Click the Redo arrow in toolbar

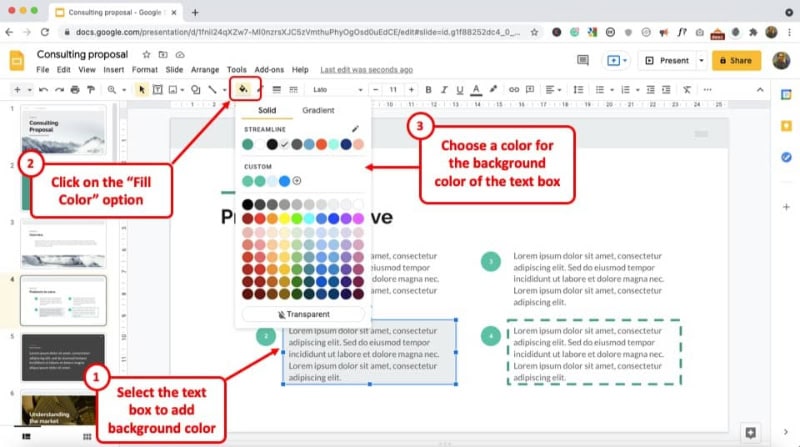click(x=59, y=90)
